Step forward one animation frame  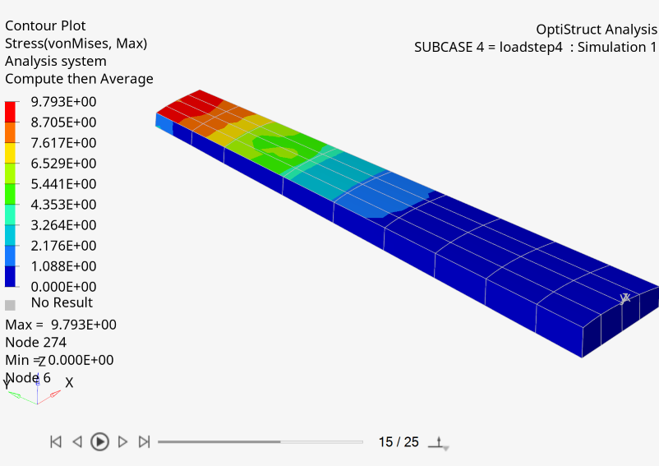(x=122, y=442)
